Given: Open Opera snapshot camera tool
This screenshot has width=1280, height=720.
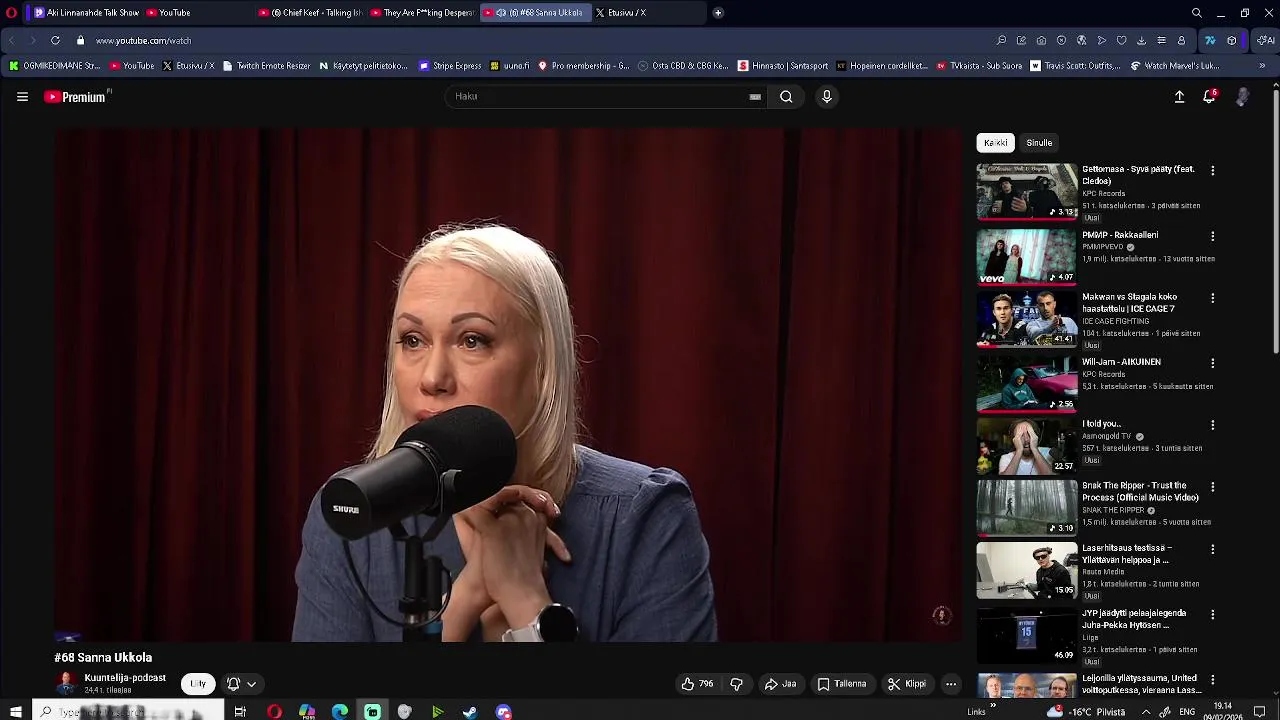Looking at the screenshot, I should (1041, 40).
